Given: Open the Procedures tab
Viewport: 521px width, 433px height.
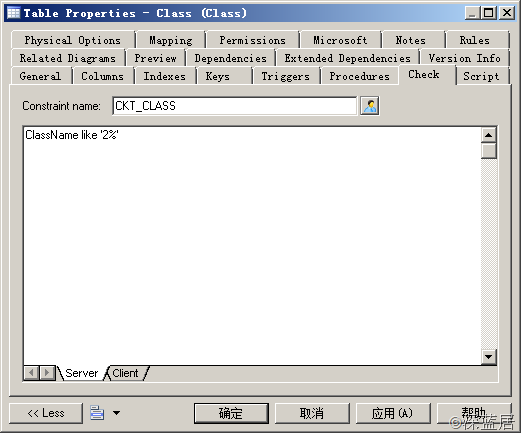Looking at the screenshot, I should coord(360,76).
